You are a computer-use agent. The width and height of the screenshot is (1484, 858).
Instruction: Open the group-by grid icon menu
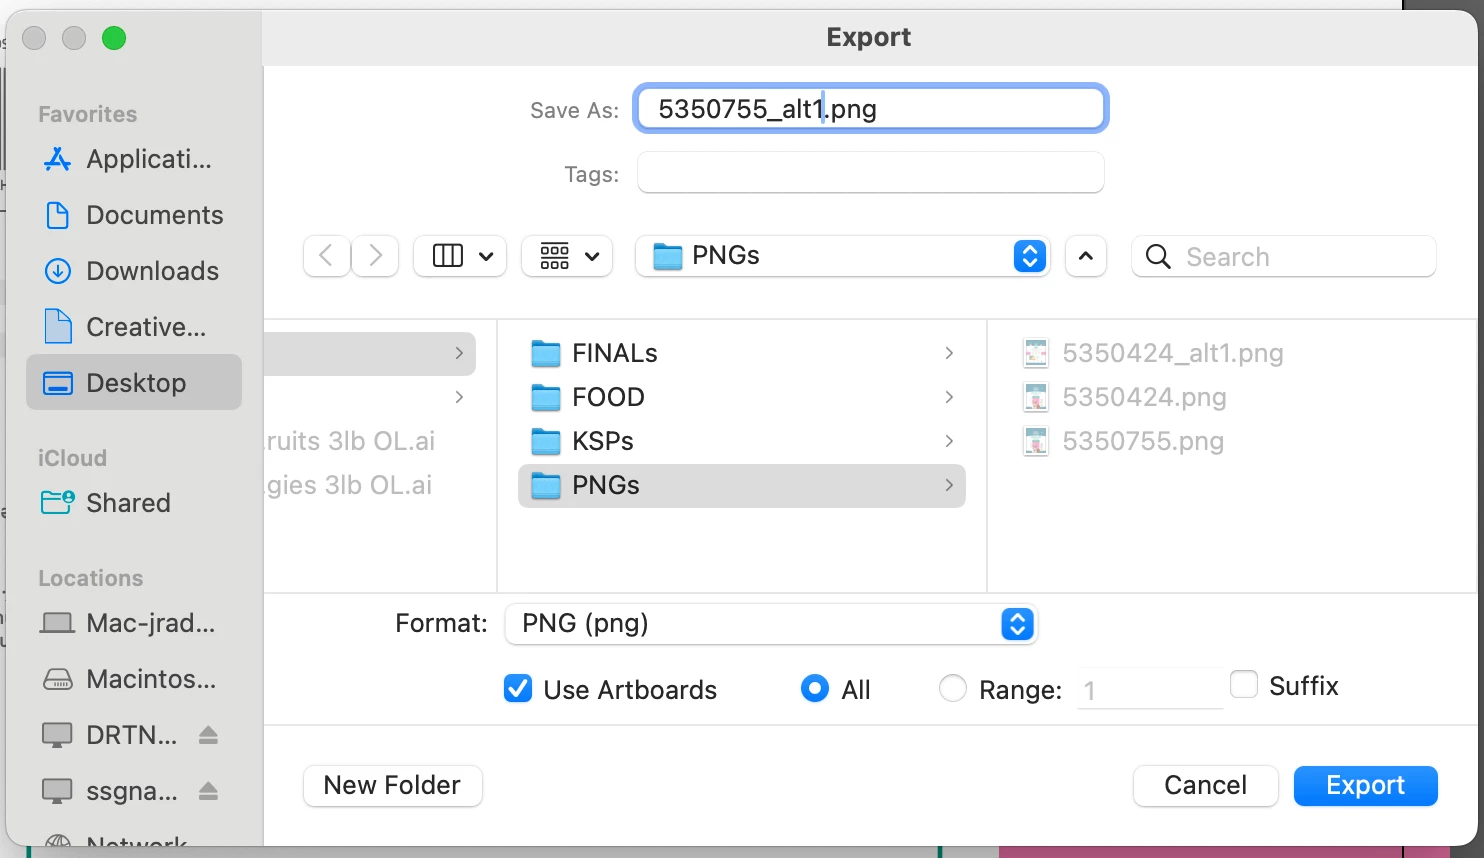pos(567,256)
